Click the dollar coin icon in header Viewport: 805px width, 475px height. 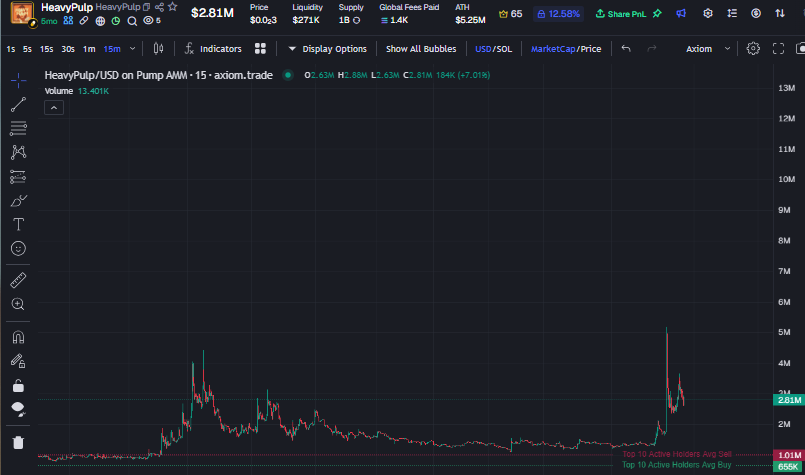756,13
